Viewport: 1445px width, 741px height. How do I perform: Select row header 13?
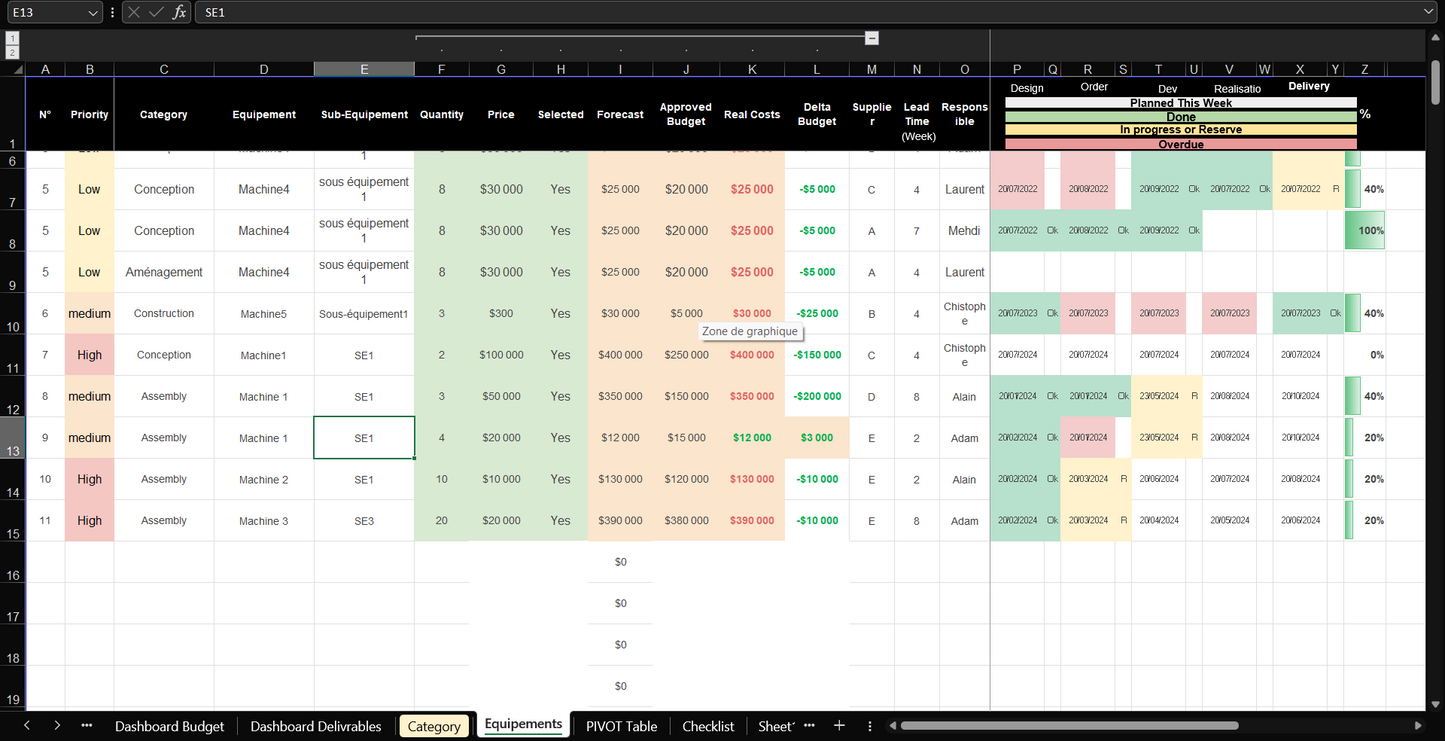click(11, 437)
